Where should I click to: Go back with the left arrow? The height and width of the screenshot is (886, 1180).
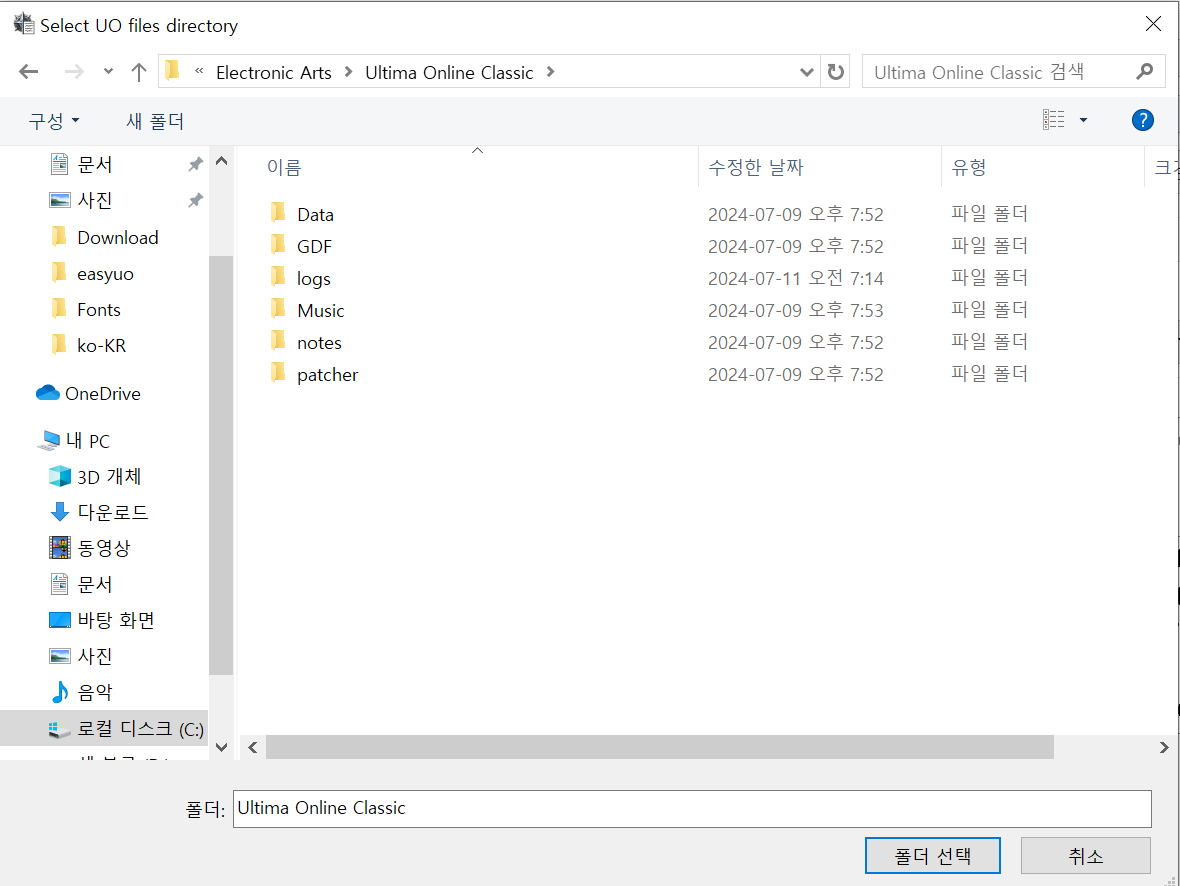[29, 72]
